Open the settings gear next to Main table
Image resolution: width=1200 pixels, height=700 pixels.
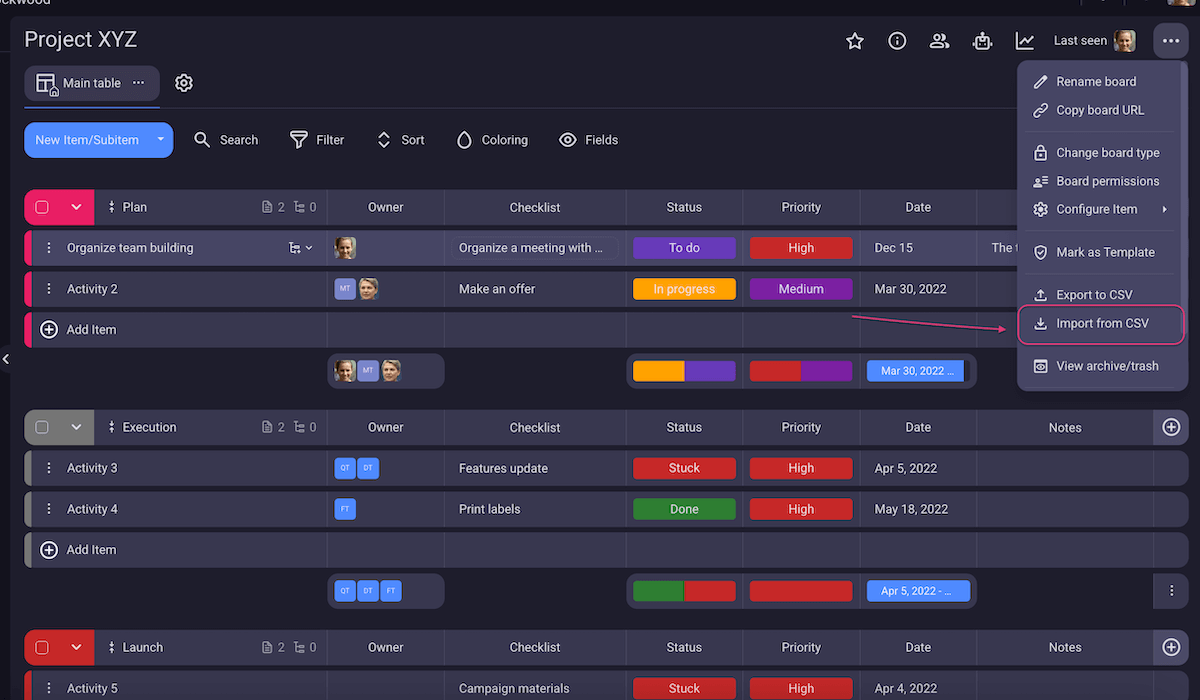tap(183, 83)
